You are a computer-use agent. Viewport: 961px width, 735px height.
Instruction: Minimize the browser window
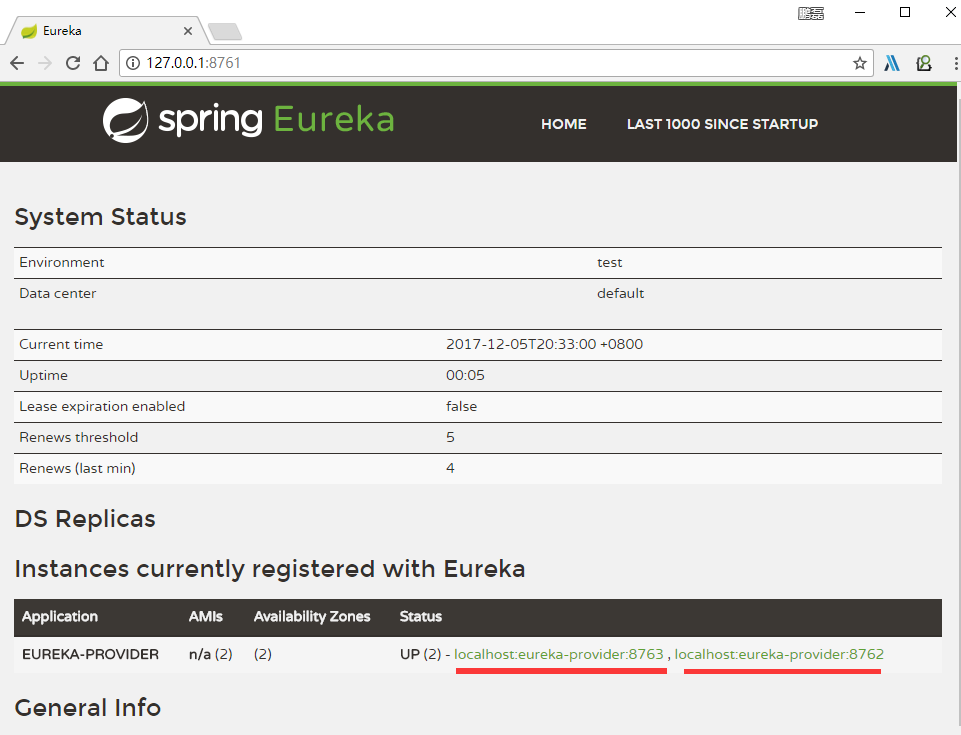860,13
